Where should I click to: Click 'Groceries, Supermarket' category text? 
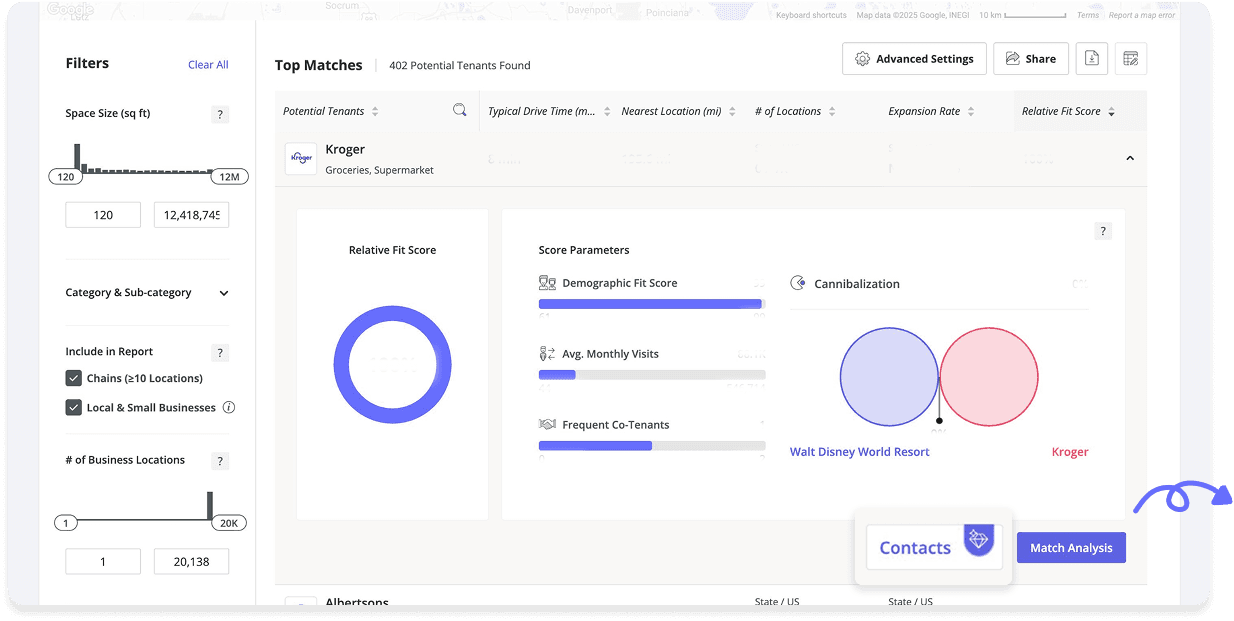(380, 170)
